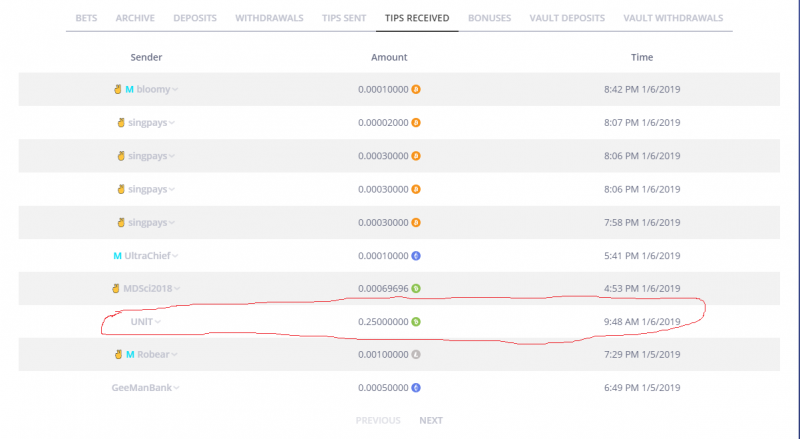Viewport: 800px width, 439px height.
Task: Open the MDSci2018 user dropdown chevron
Action: point(177,289)
